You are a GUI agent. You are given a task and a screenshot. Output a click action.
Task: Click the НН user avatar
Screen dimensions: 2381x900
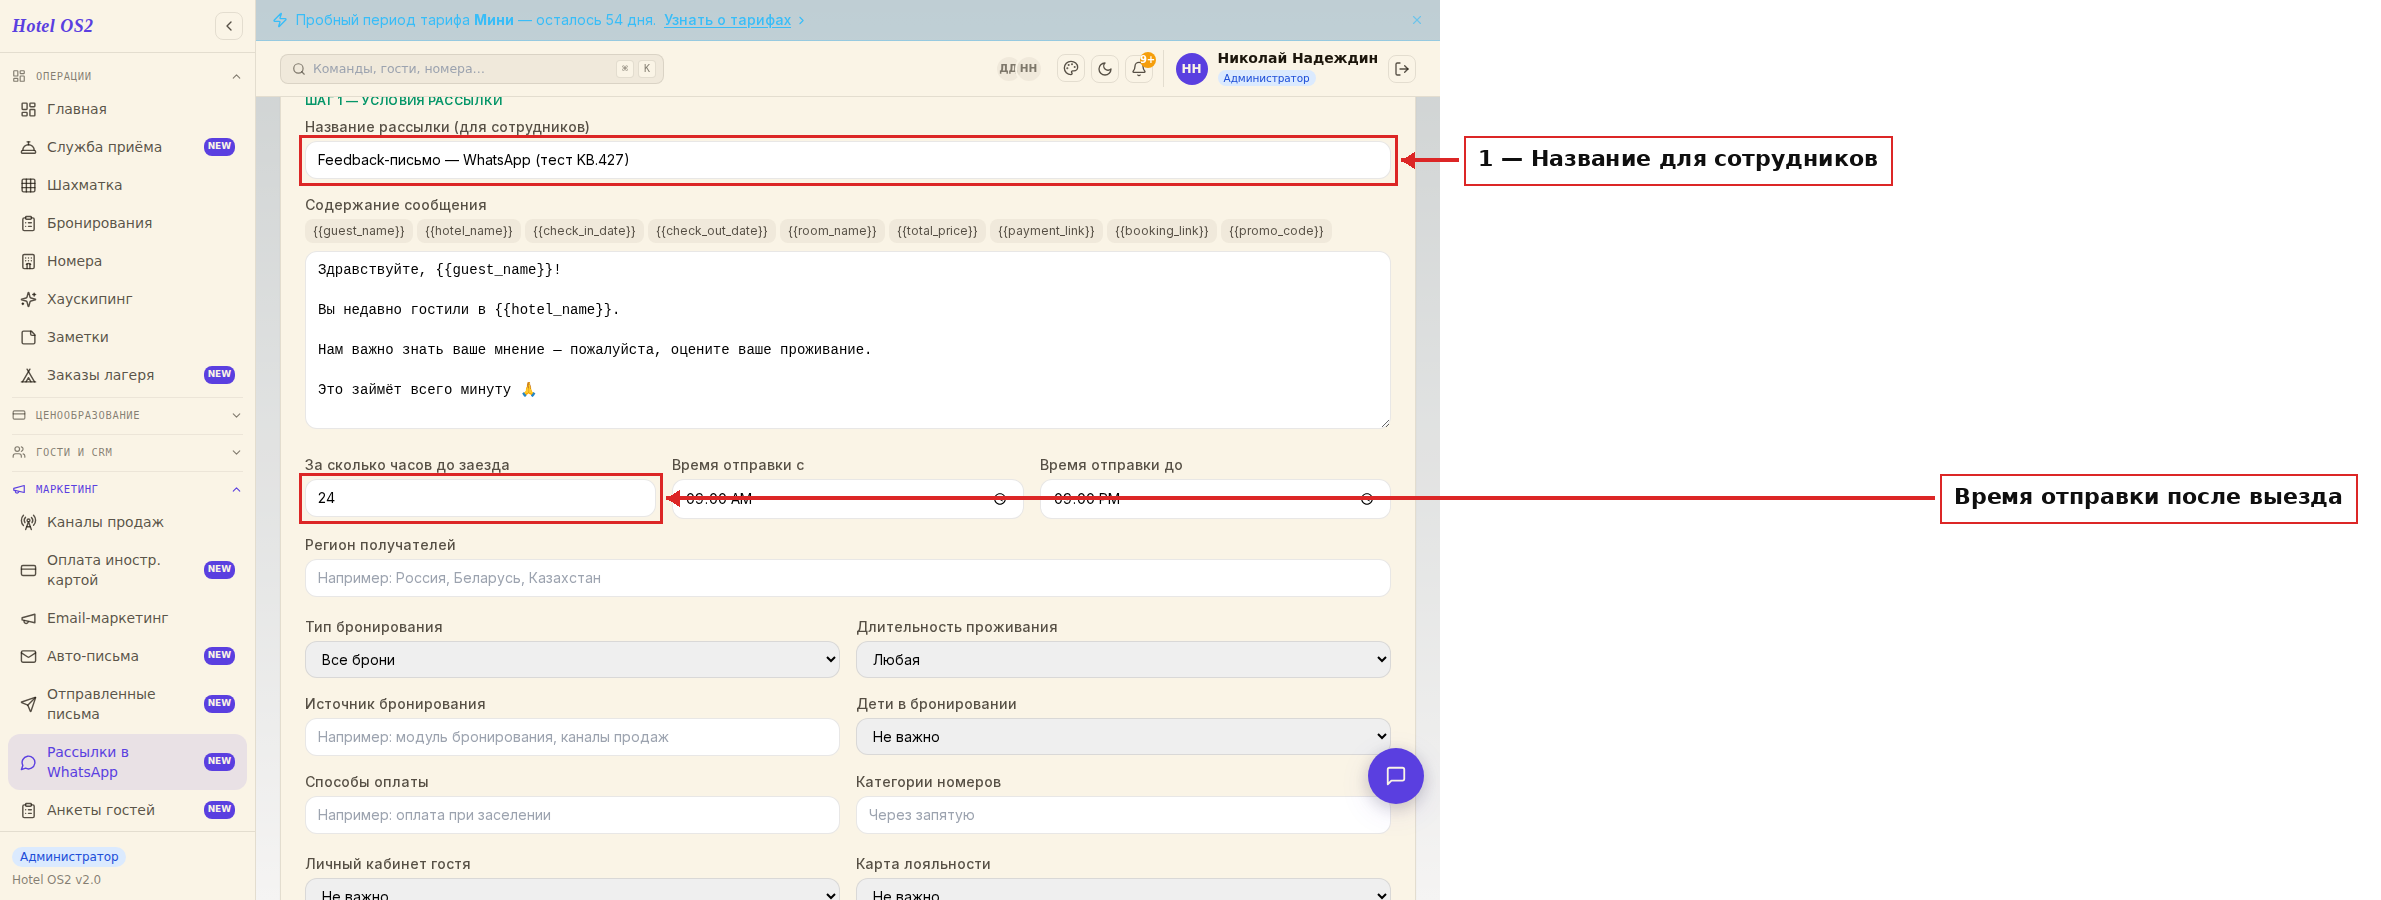1191,69
